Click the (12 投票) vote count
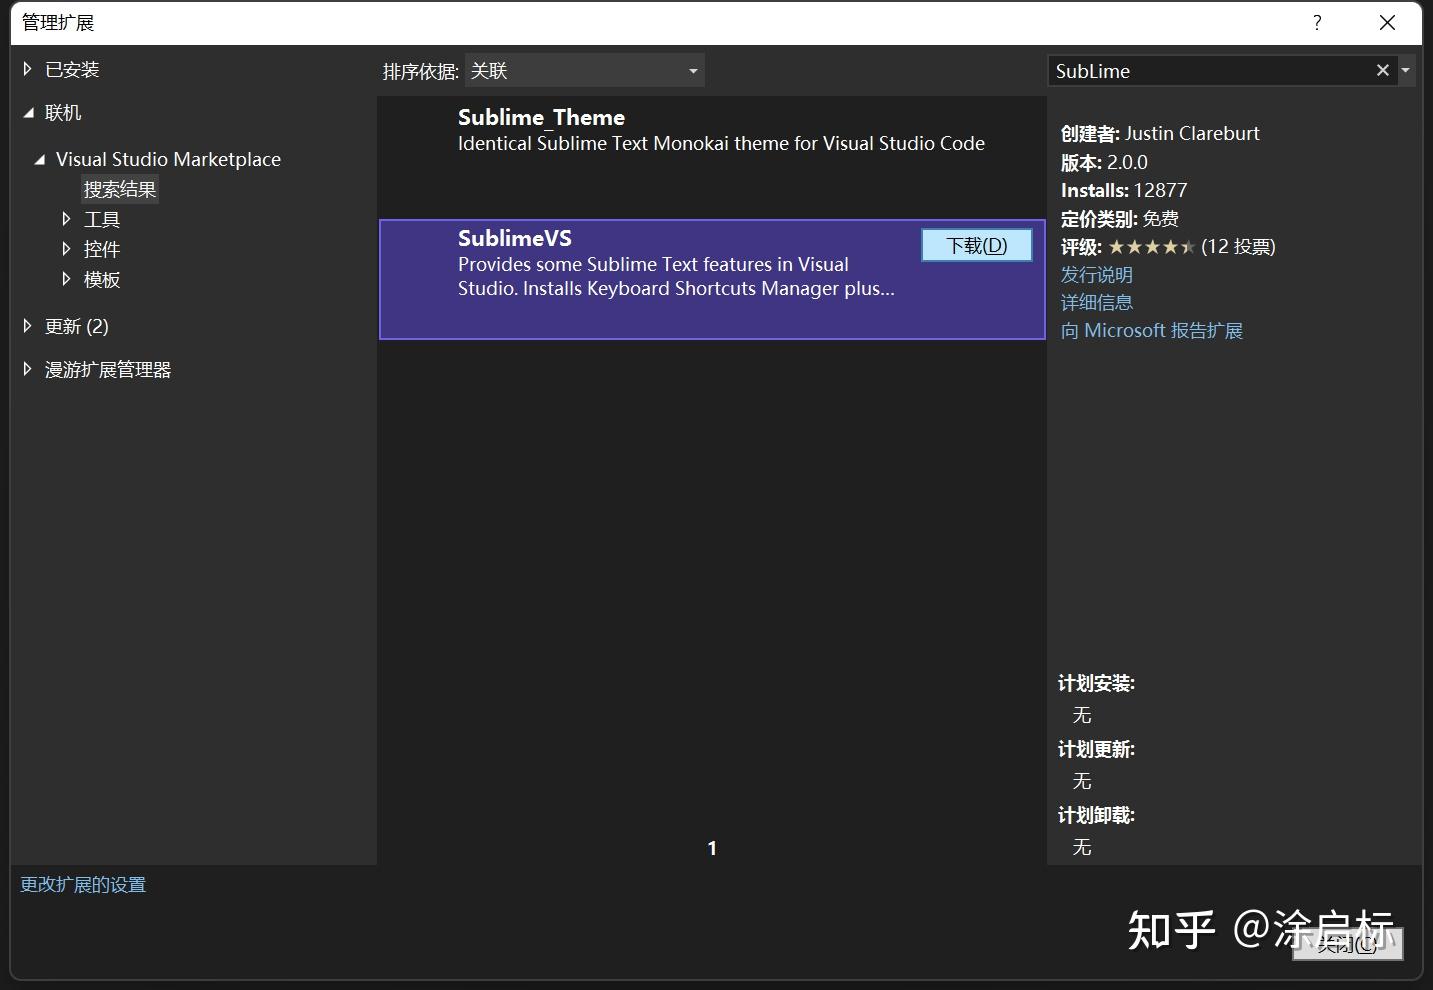 [x=1238, y=246]
